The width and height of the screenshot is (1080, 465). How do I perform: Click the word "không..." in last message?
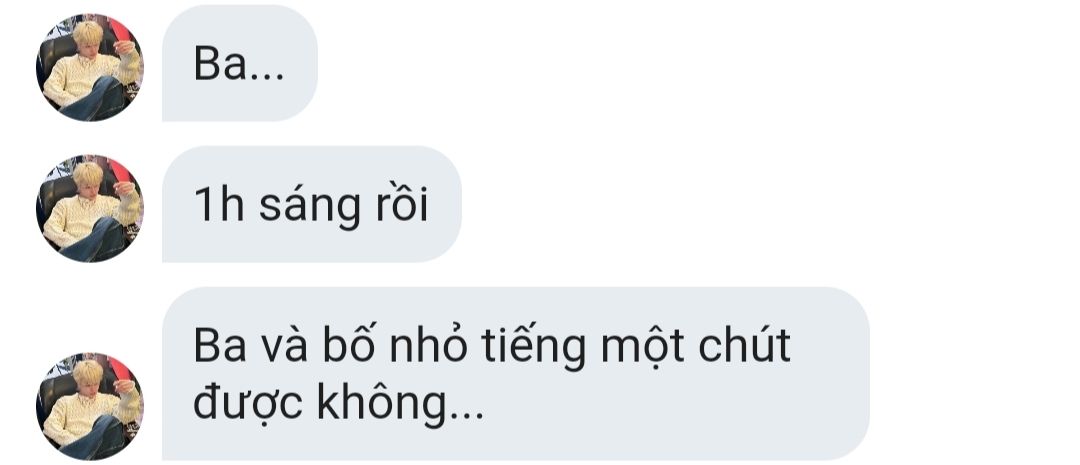pos(401,404)
